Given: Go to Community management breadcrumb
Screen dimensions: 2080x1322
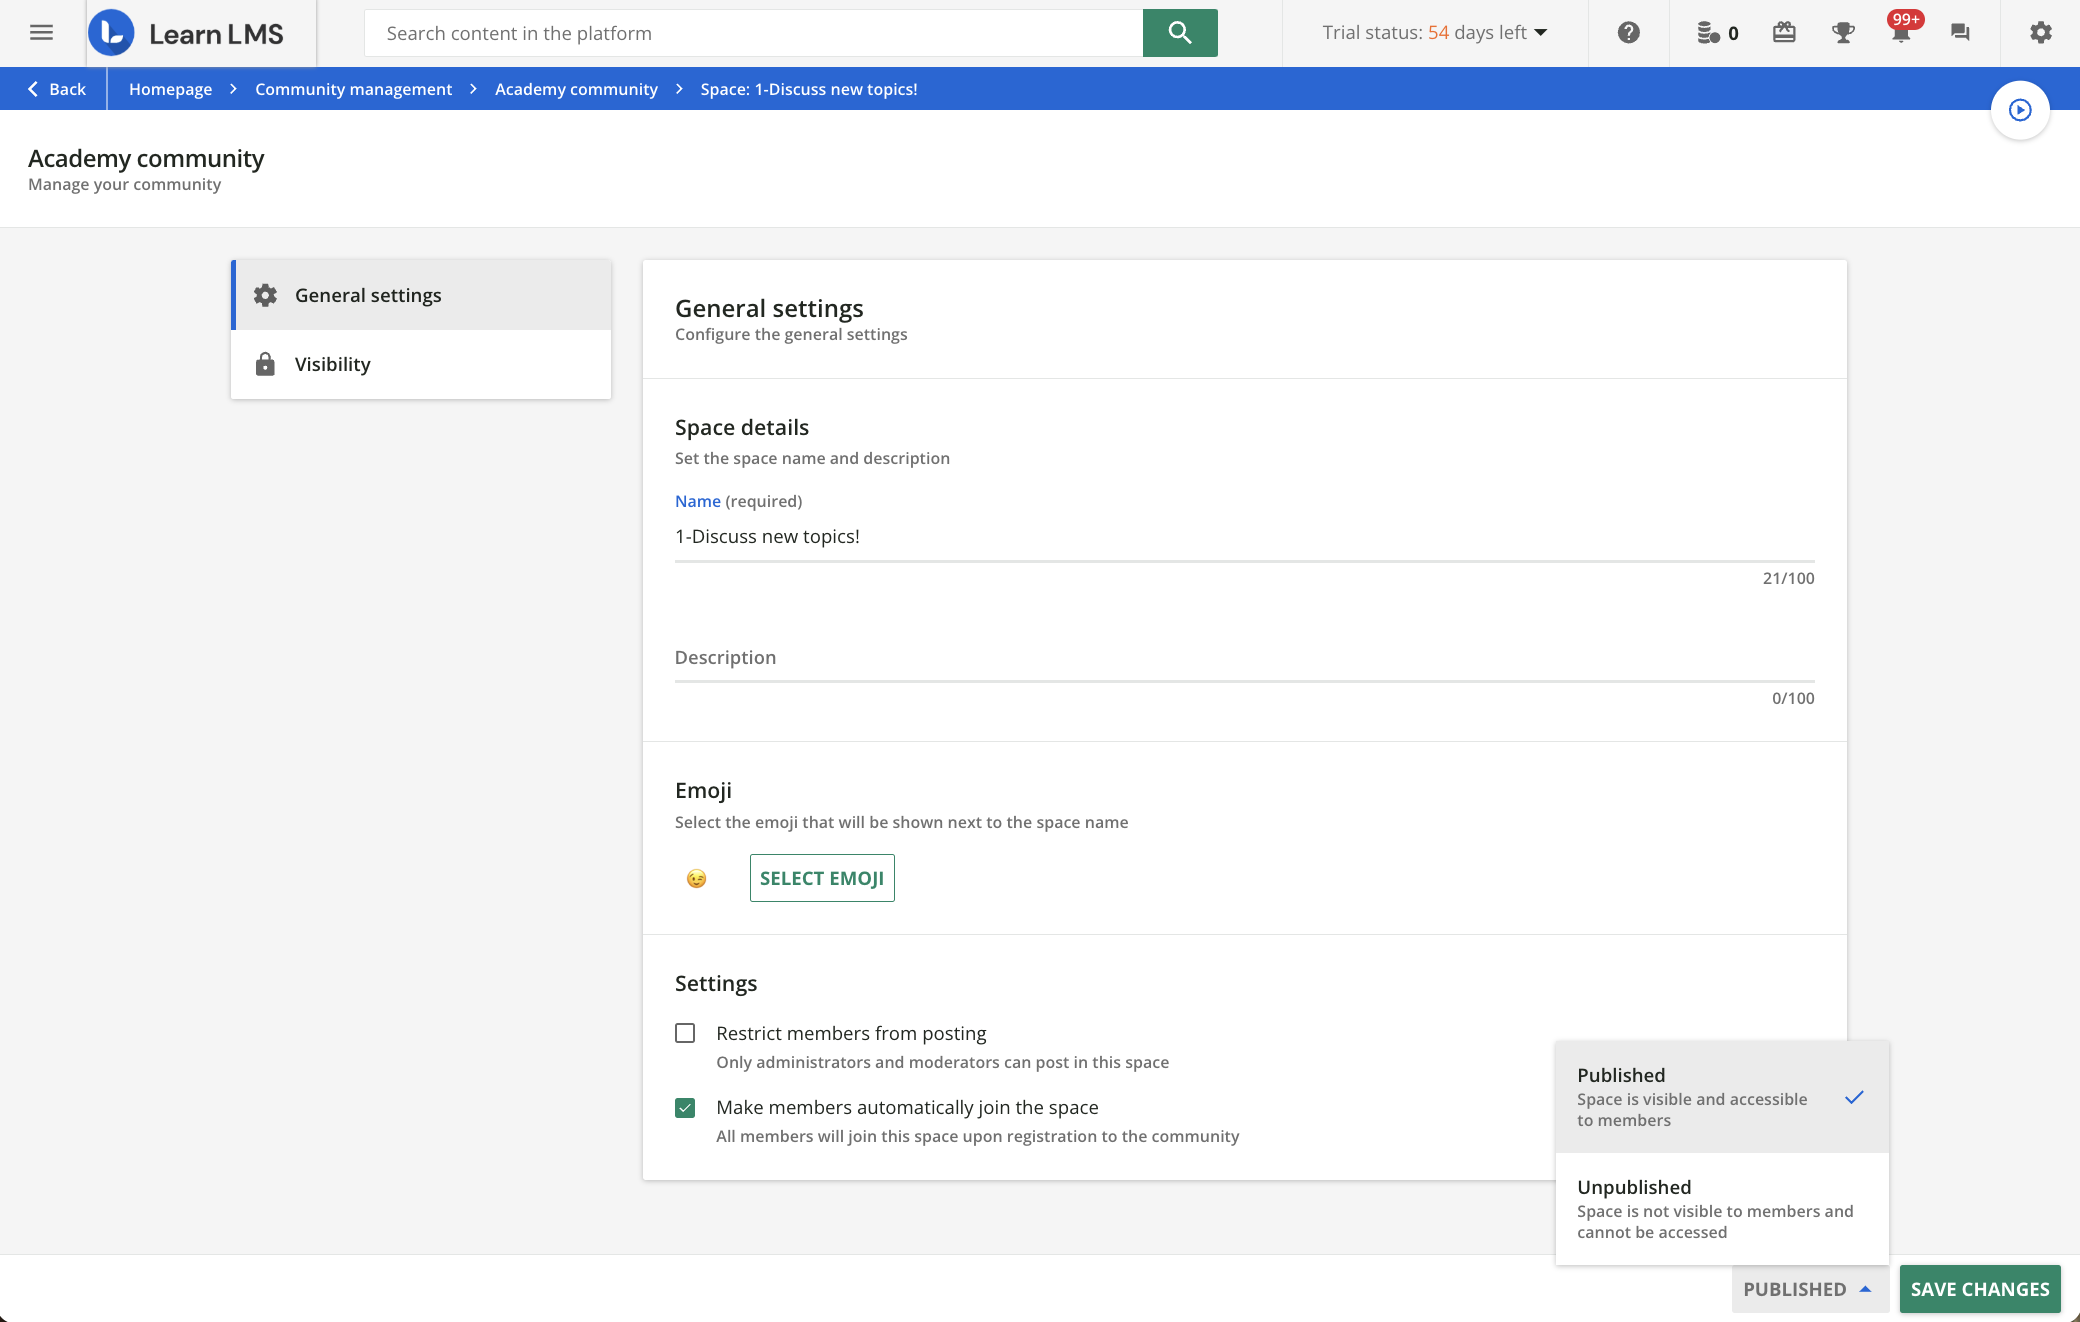Looking at the screenshot, I should click(x=354, y=89).
